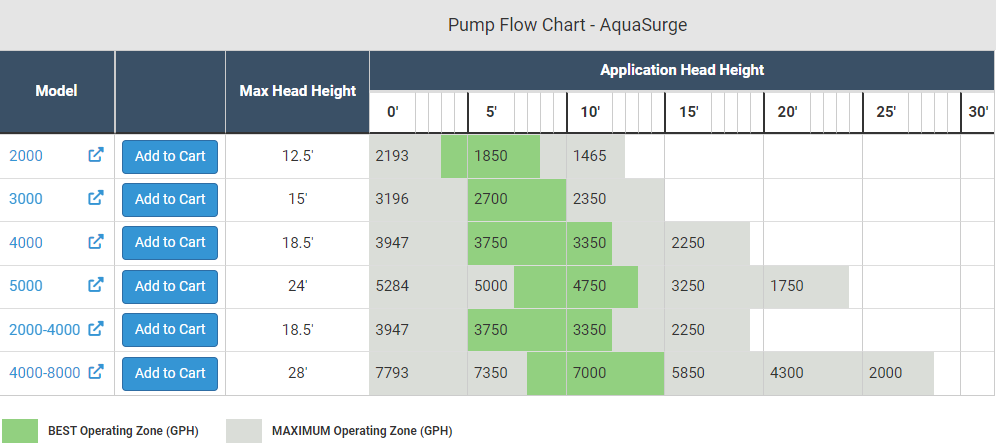Click the MAXIMUM Operating Zone (GPH) label
This screenshot has width=996, height=447.
pos(362,431)
